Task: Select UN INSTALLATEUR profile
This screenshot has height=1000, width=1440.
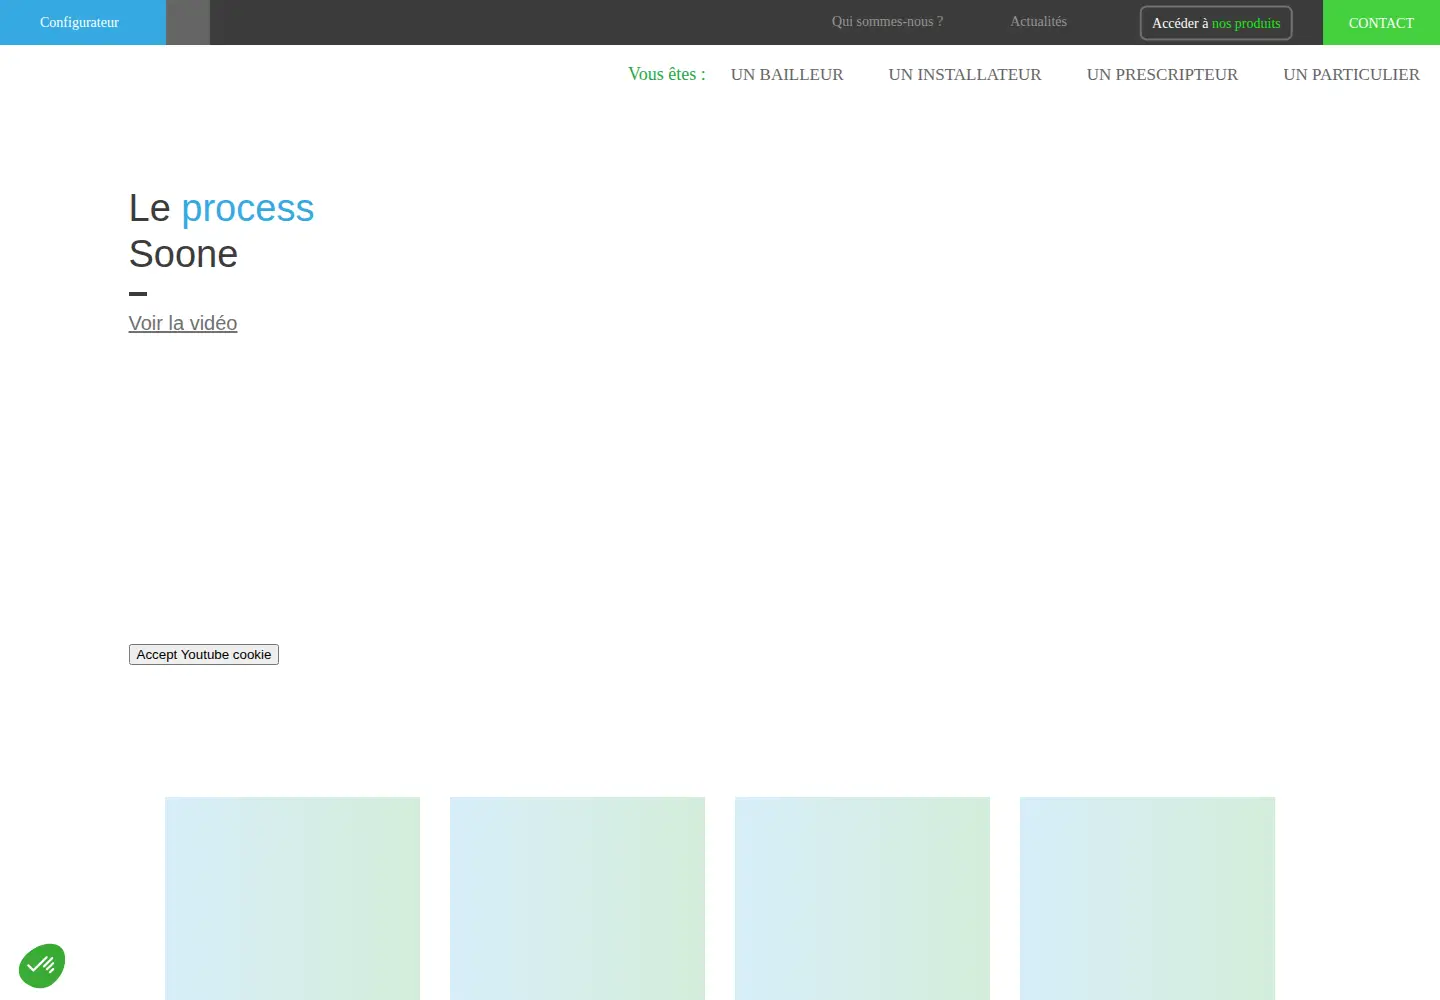Action: pos(965,74)
